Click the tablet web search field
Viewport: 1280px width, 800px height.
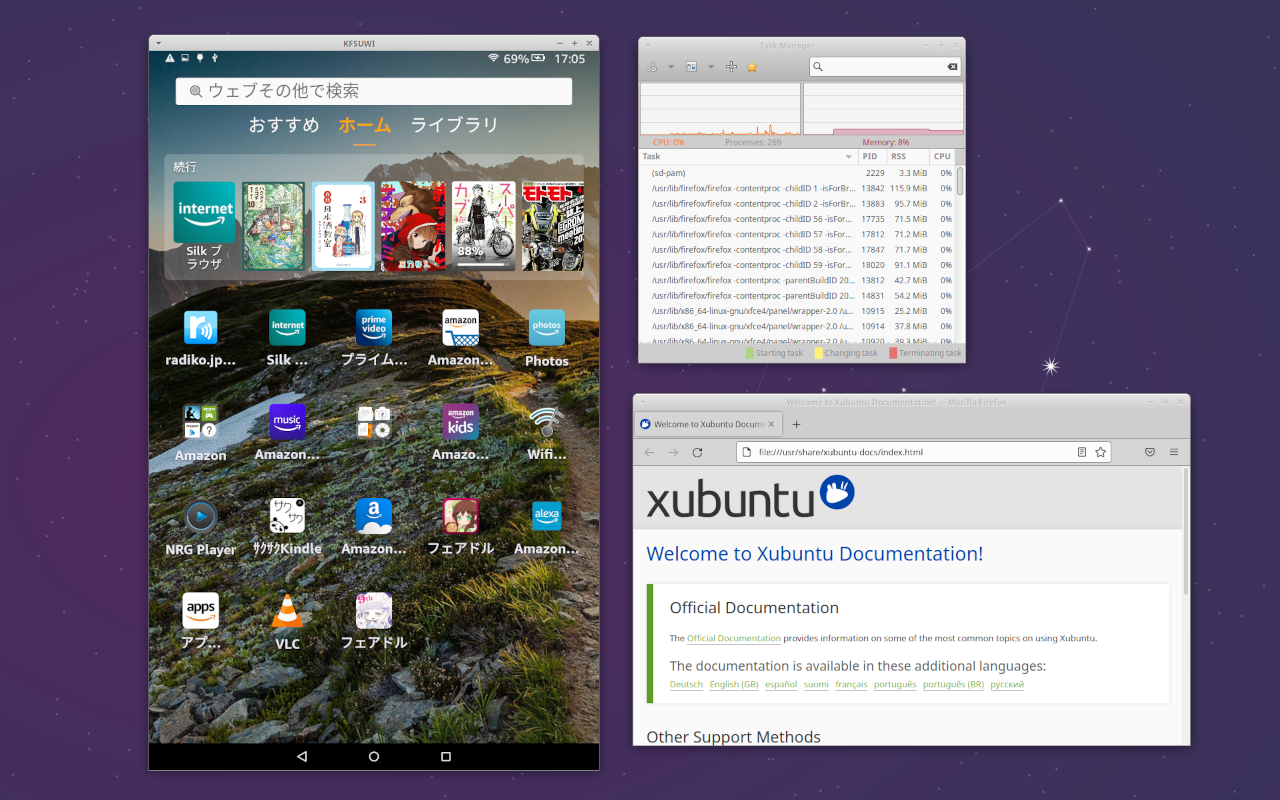tap(374, 91)
